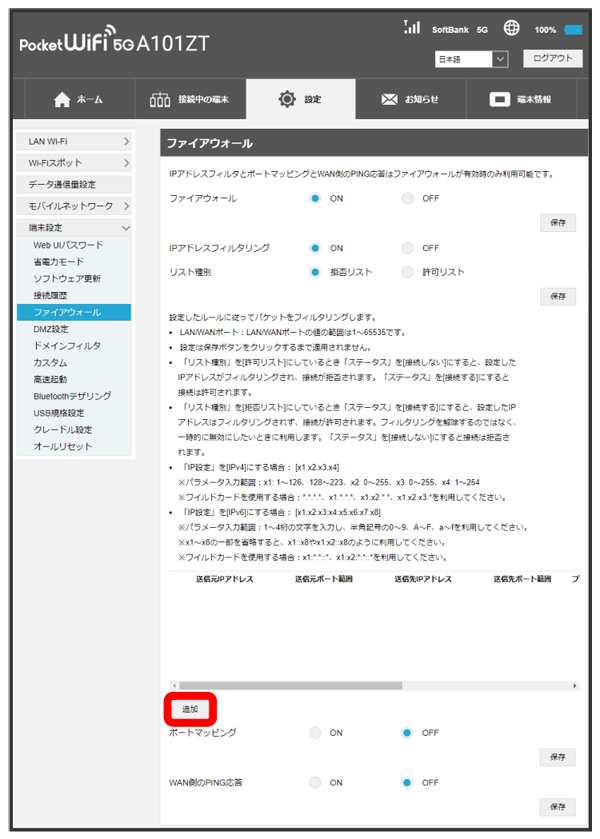Click the 追加 button

point(190,709)
